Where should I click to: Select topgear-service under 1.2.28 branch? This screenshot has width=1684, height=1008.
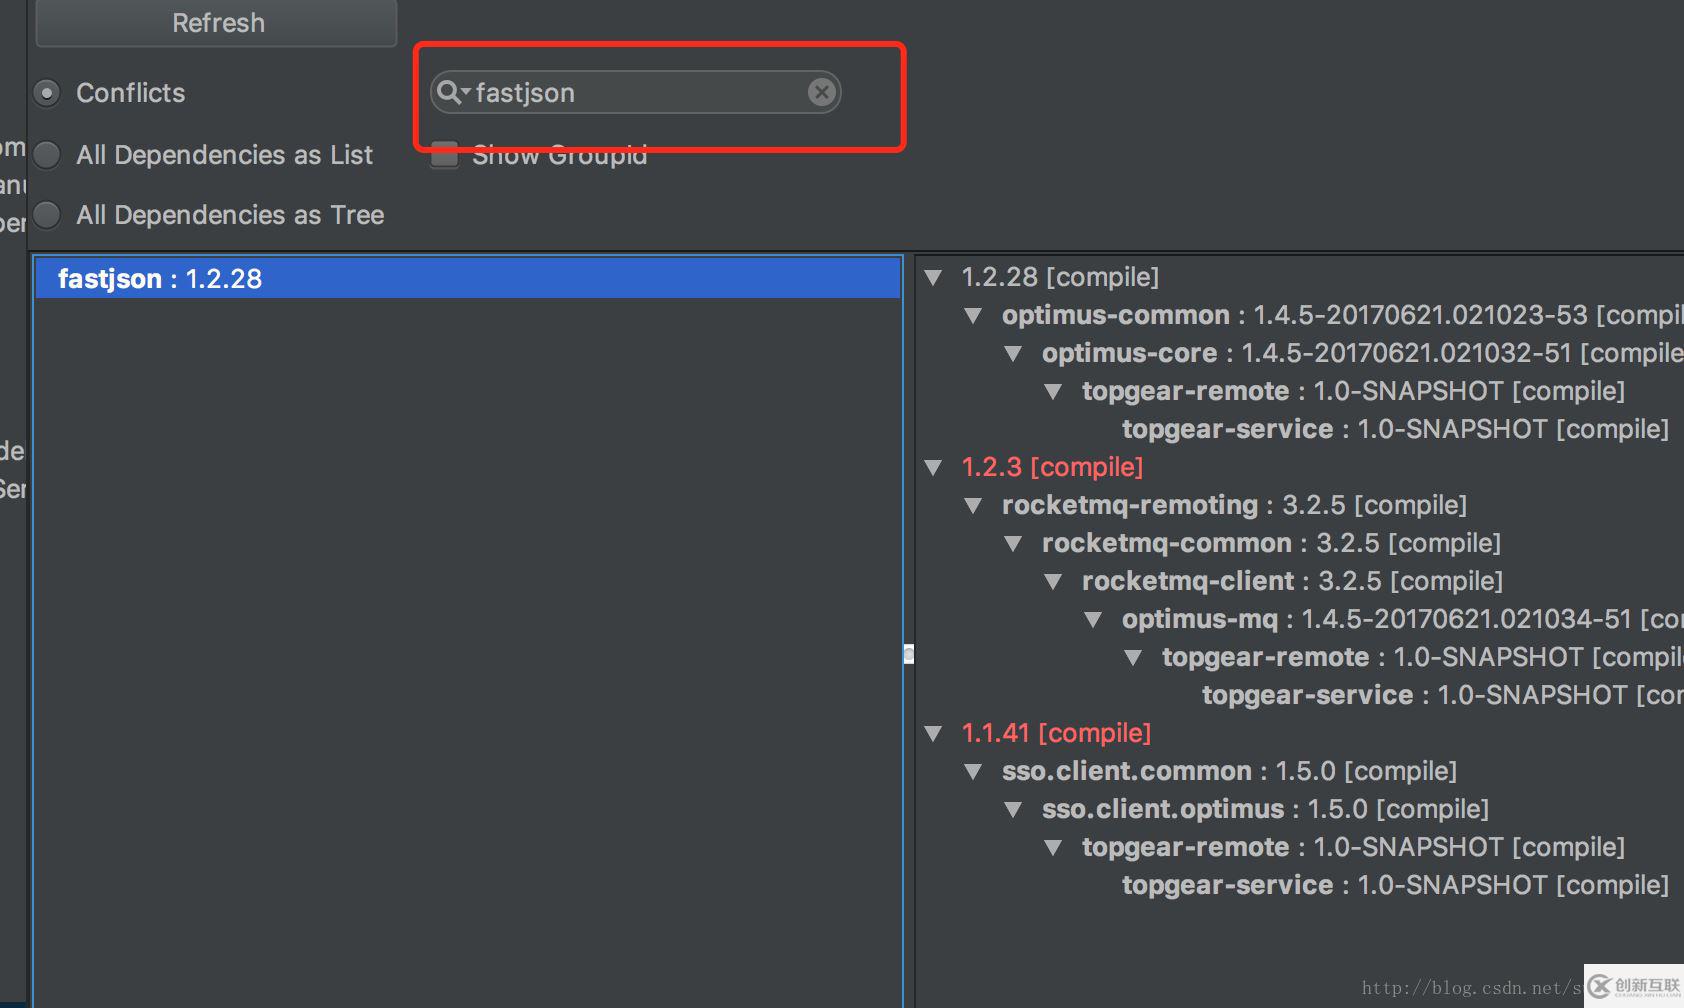click(x=1395, y=429)
